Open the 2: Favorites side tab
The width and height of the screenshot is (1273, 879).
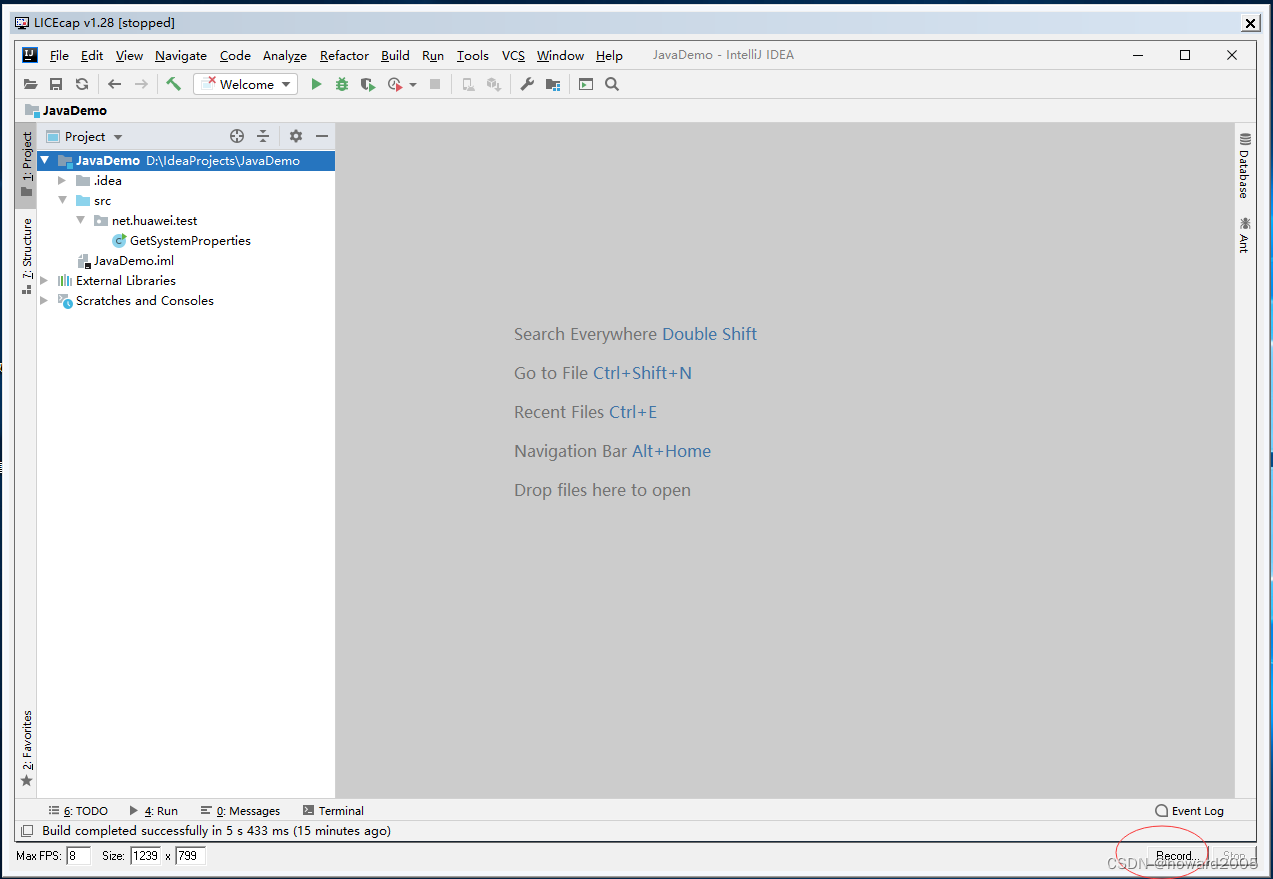(x=27, y=748)
